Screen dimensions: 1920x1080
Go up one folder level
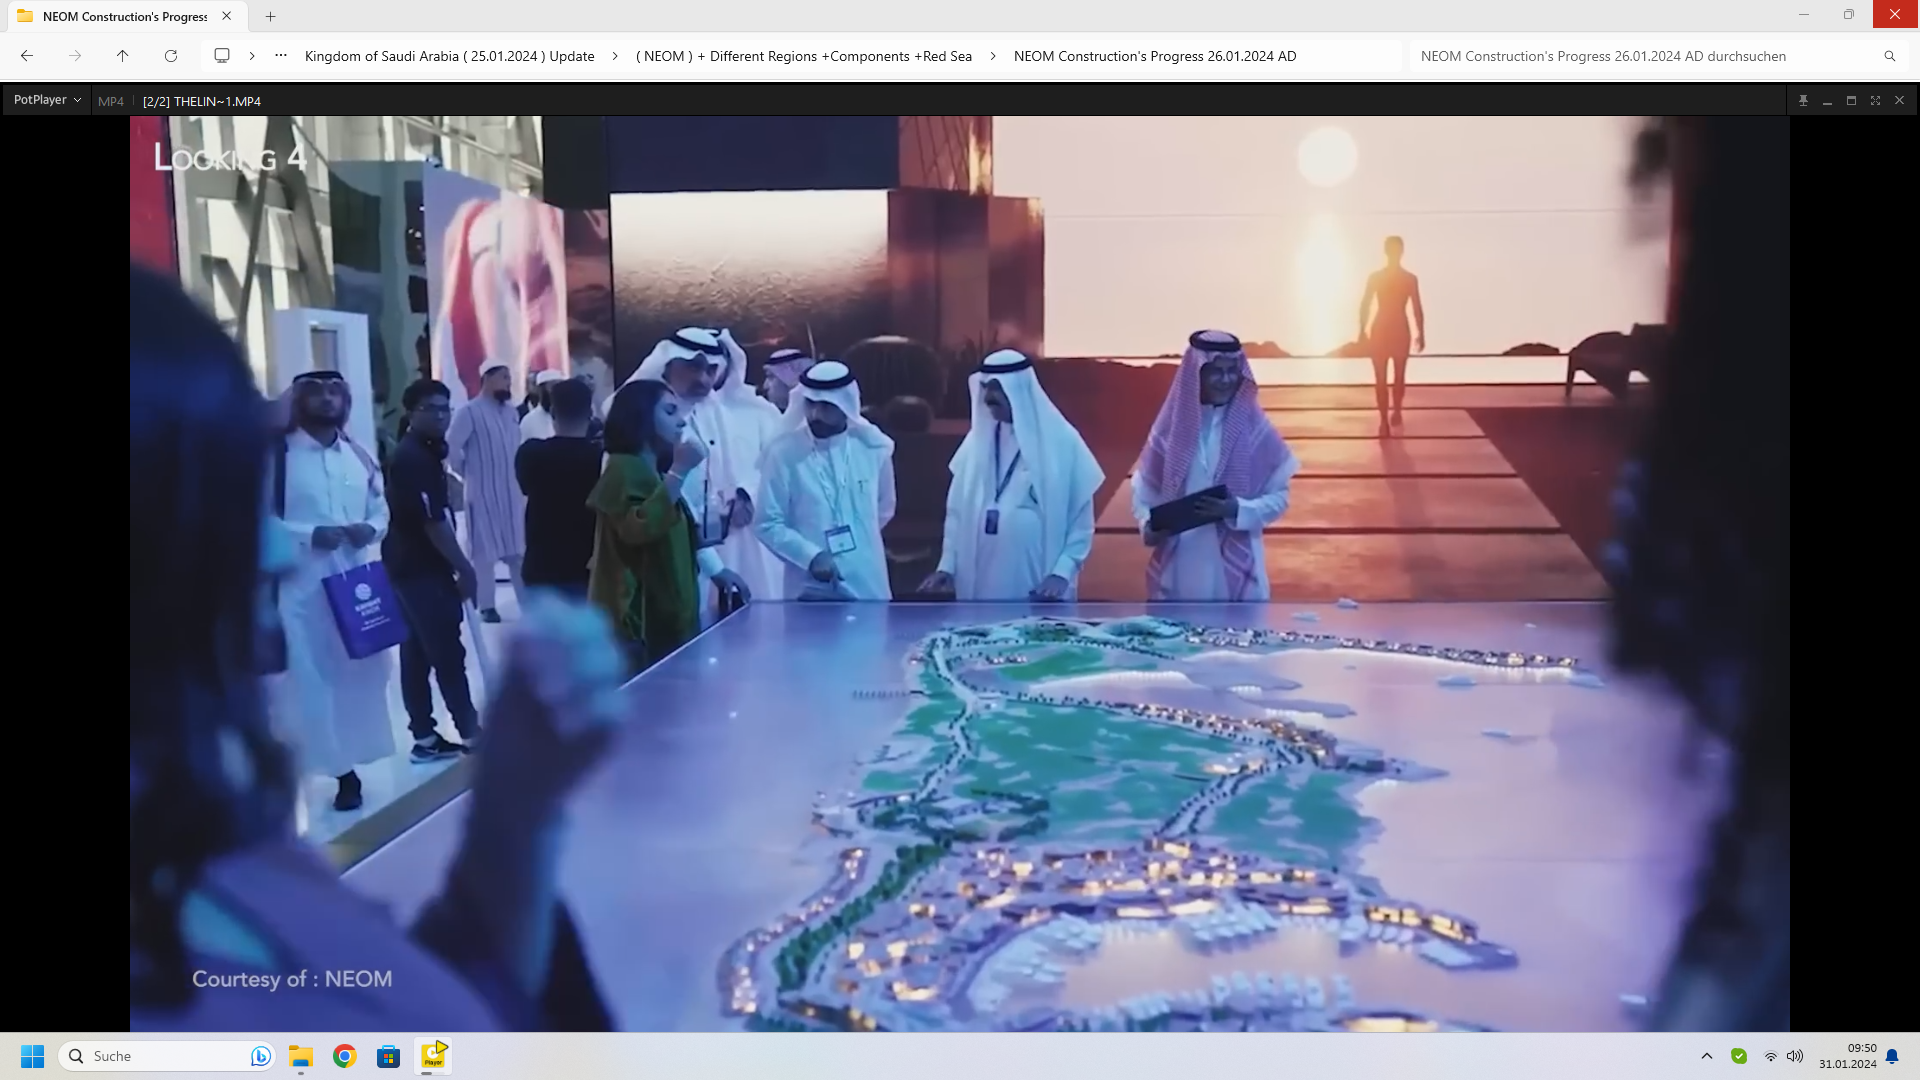[x=122, y=56]
